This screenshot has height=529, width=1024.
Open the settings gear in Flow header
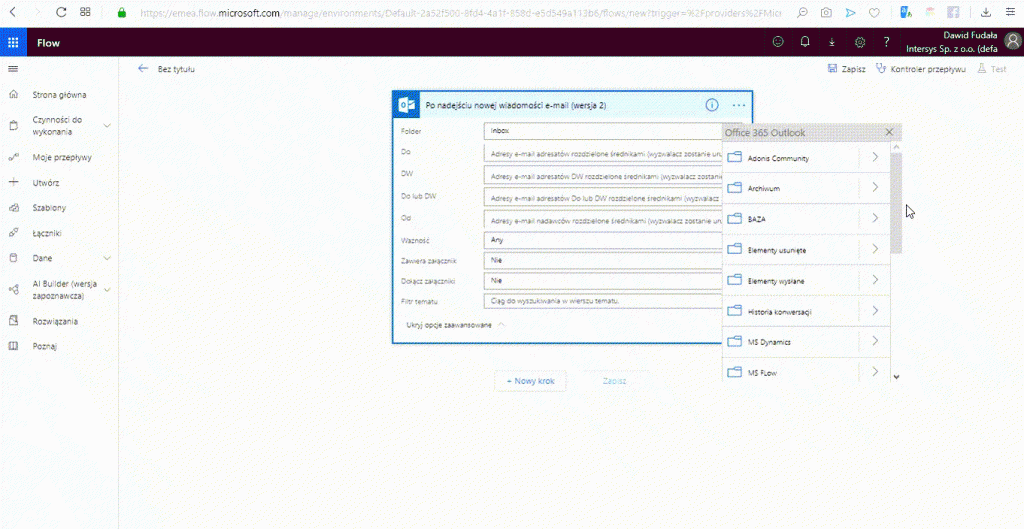pos(859,42)
